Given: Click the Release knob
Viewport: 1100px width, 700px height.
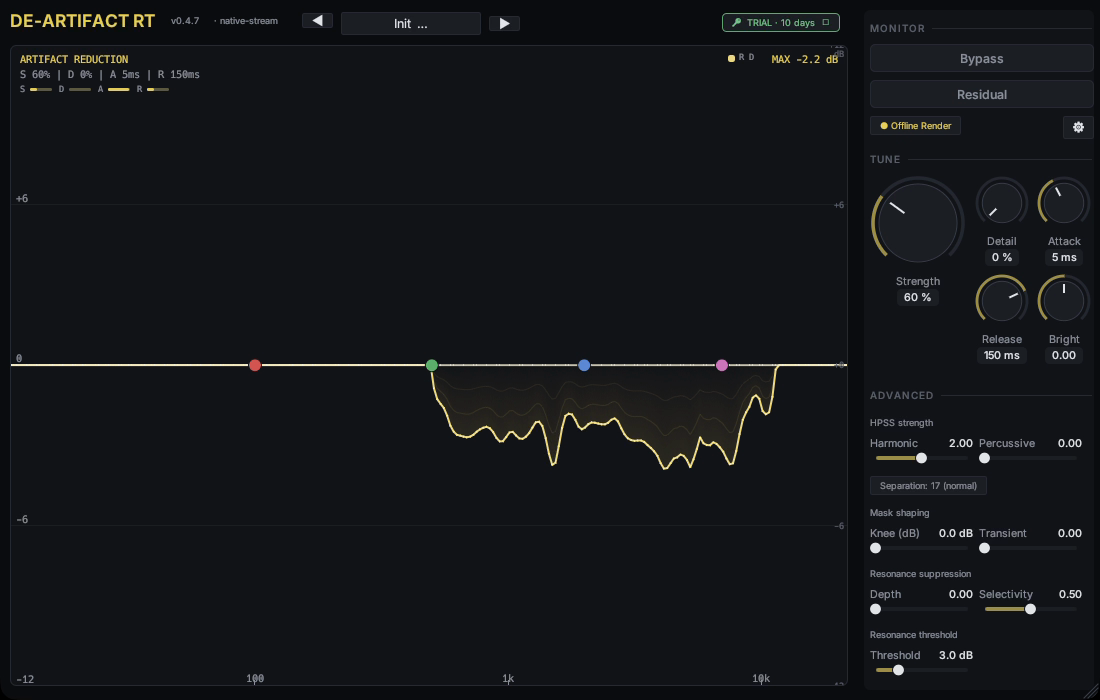Looking at the screenshot, I should [x=1002, y=301].
